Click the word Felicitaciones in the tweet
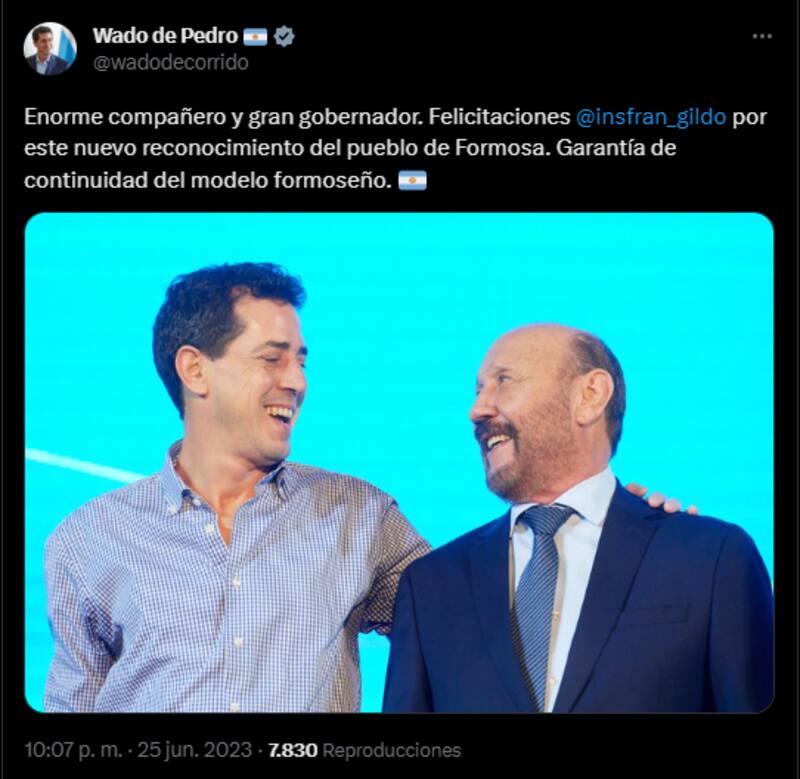The width and height of the screenshot is (800, 779). [499, 117]
